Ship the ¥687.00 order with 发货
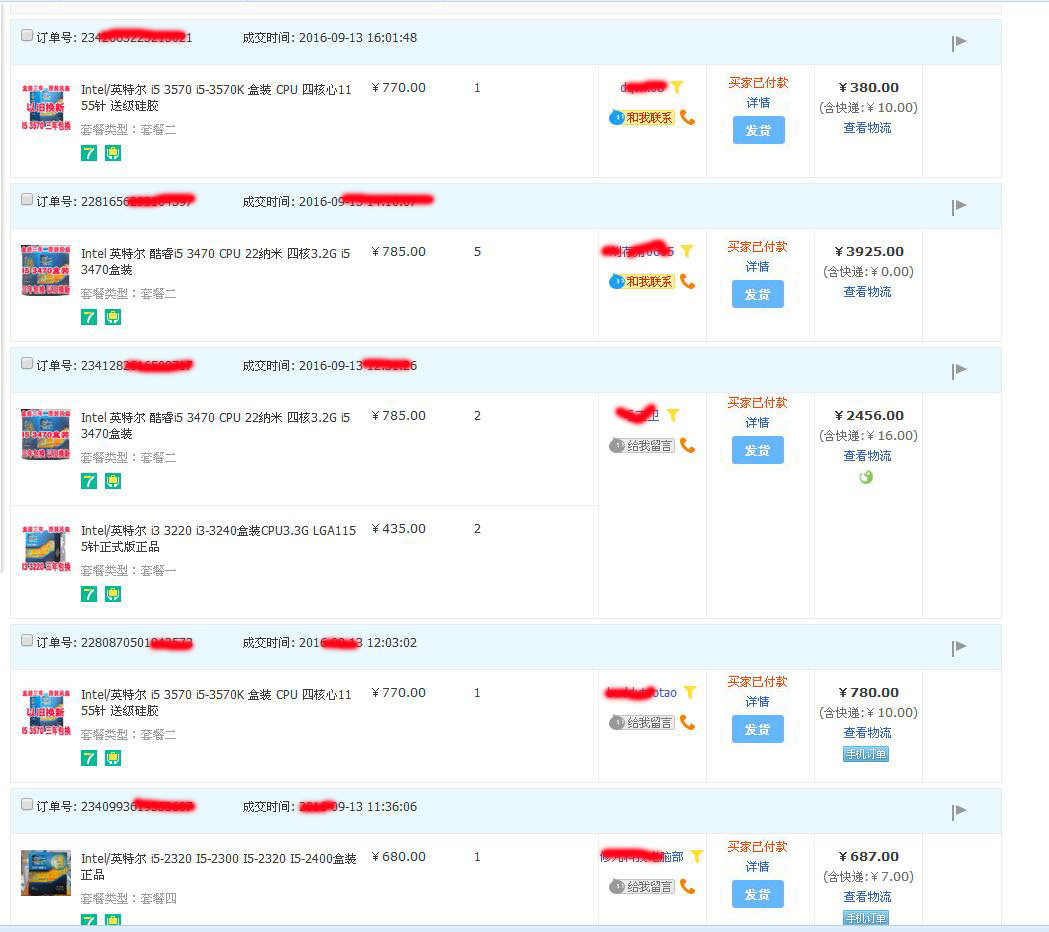Viewport: 1049px width, 932px height. (758, 895)
